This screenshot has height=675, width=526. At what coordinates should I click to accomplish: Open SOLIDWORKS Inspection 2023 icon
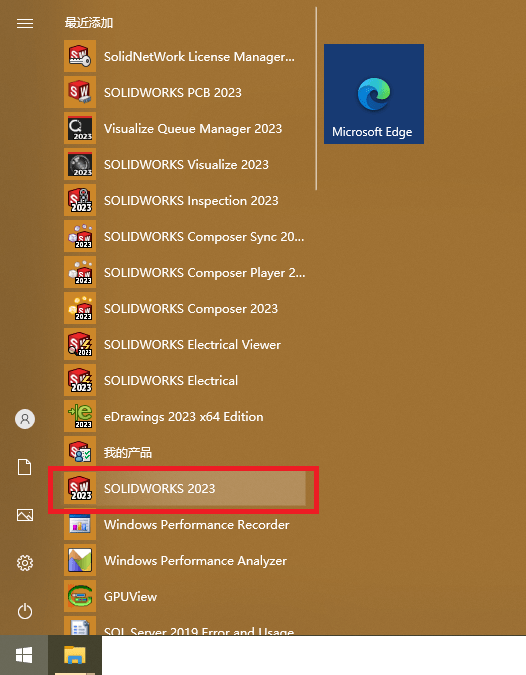(x=80, y=201)
